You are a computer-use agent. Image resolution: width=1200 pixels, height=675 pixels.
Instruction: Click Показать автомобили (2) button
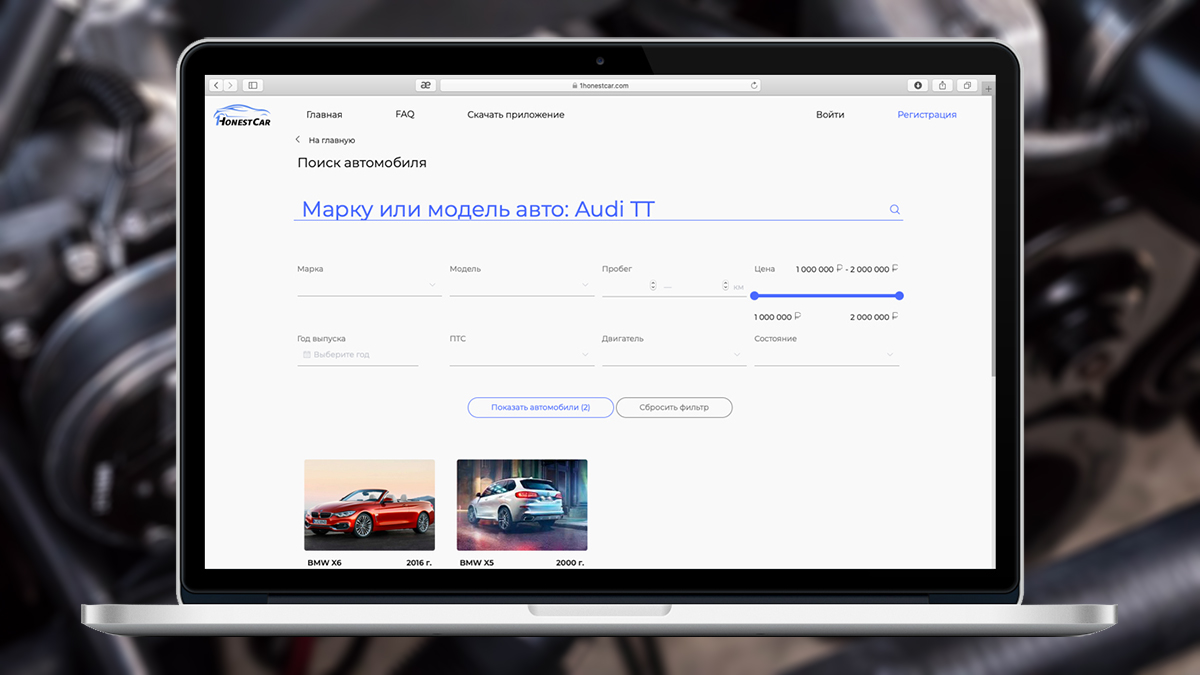[540, 408]
